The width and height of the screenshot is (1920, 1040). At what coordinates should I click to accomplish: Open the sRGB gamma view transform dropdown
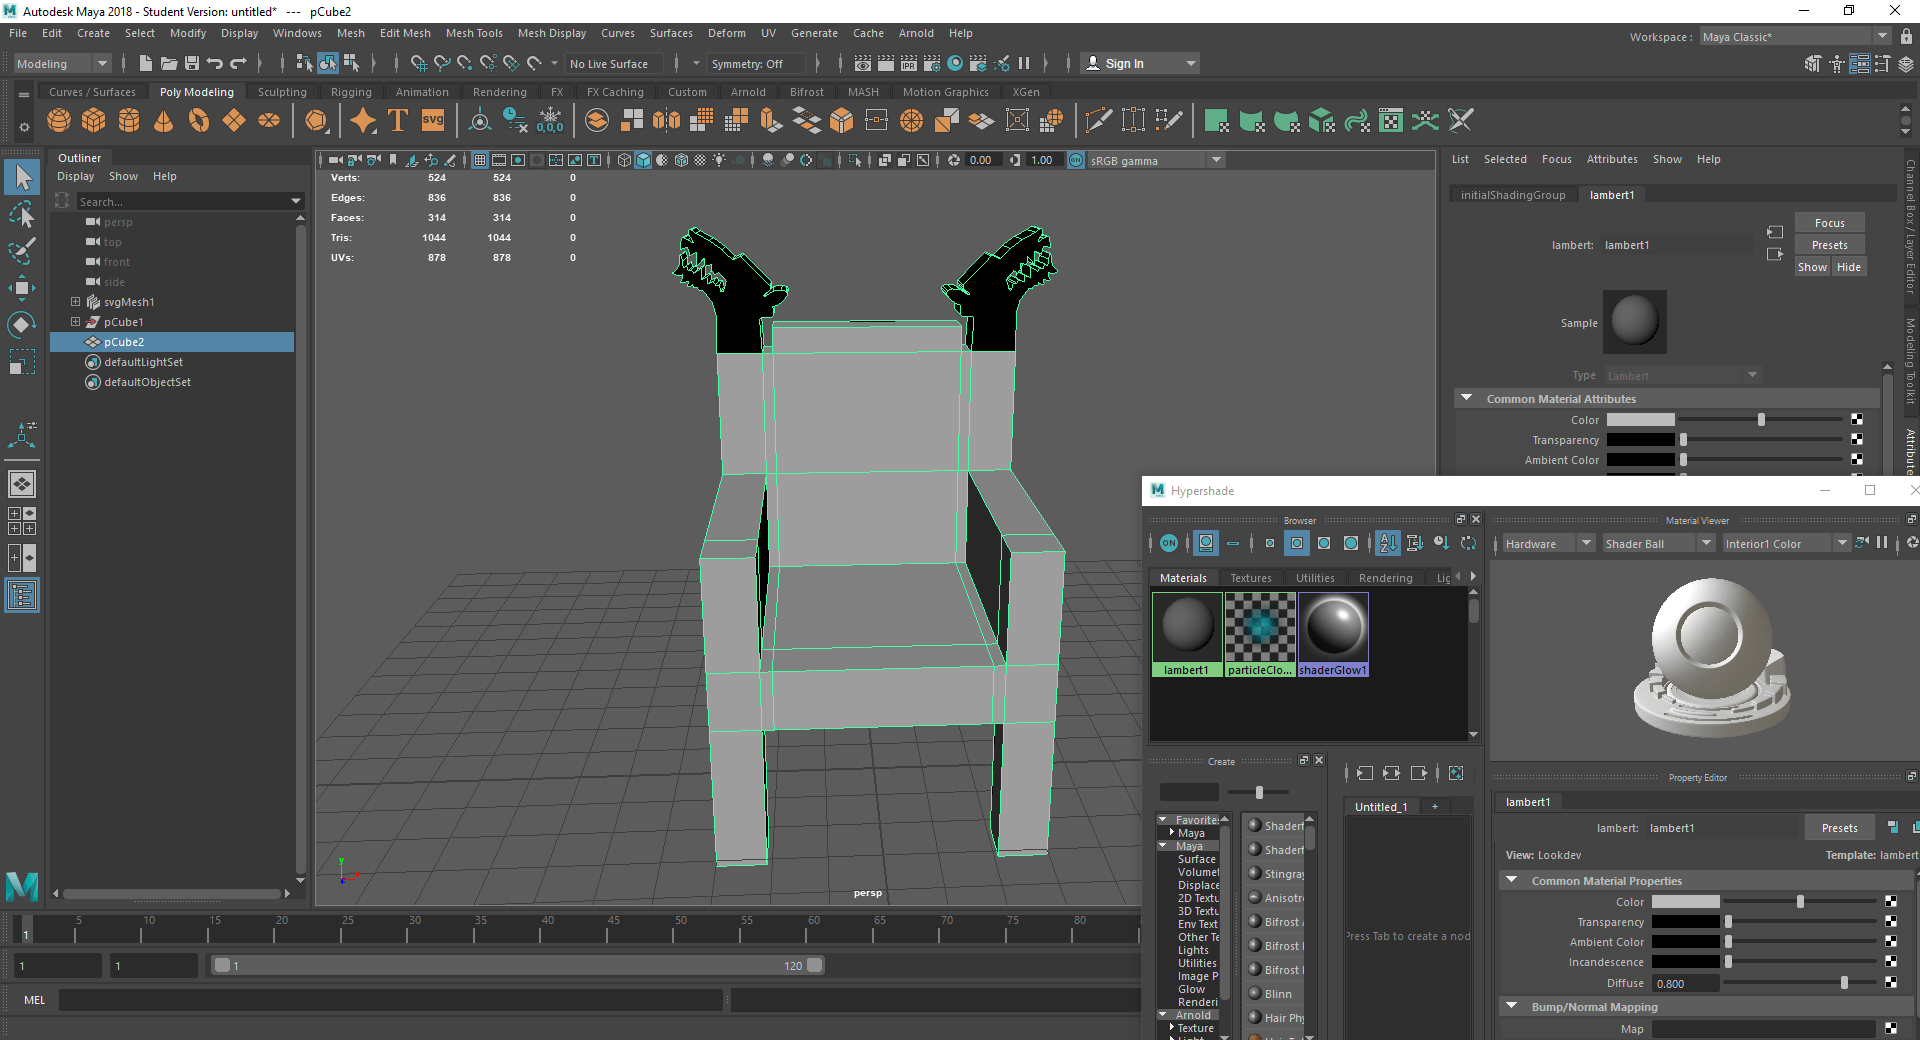(1156, 160)
